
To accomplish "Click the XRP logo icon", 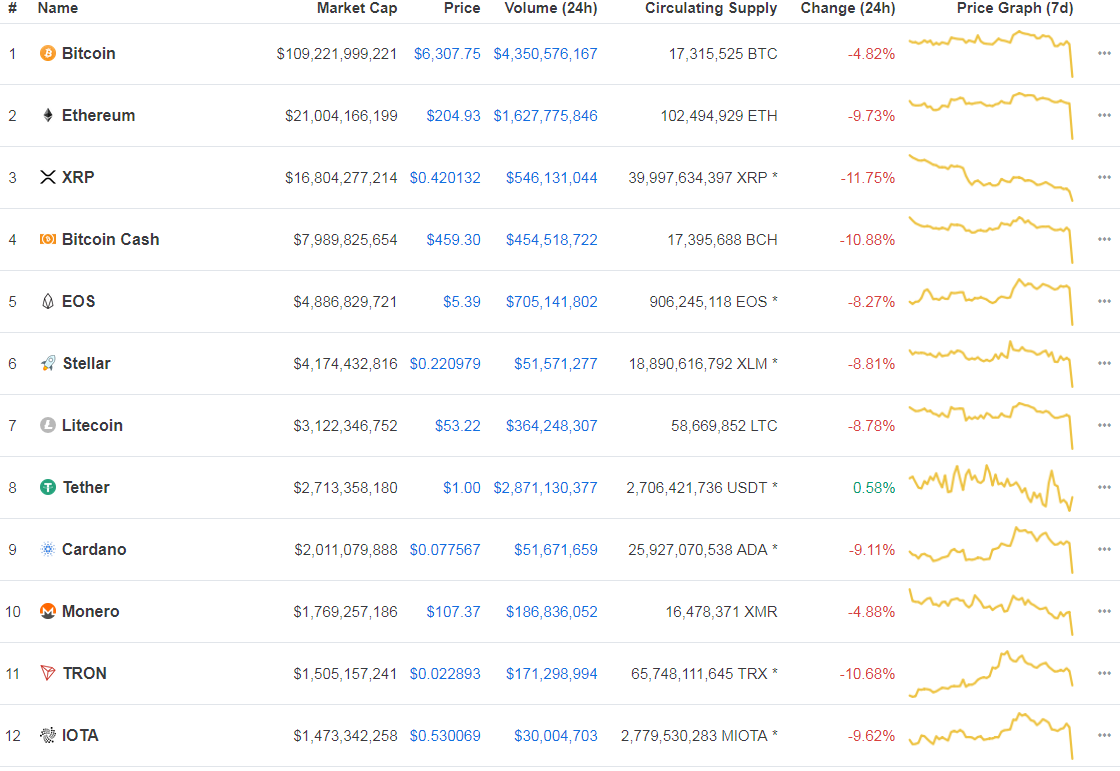I will pyautogui.click(x=48, y=177).
